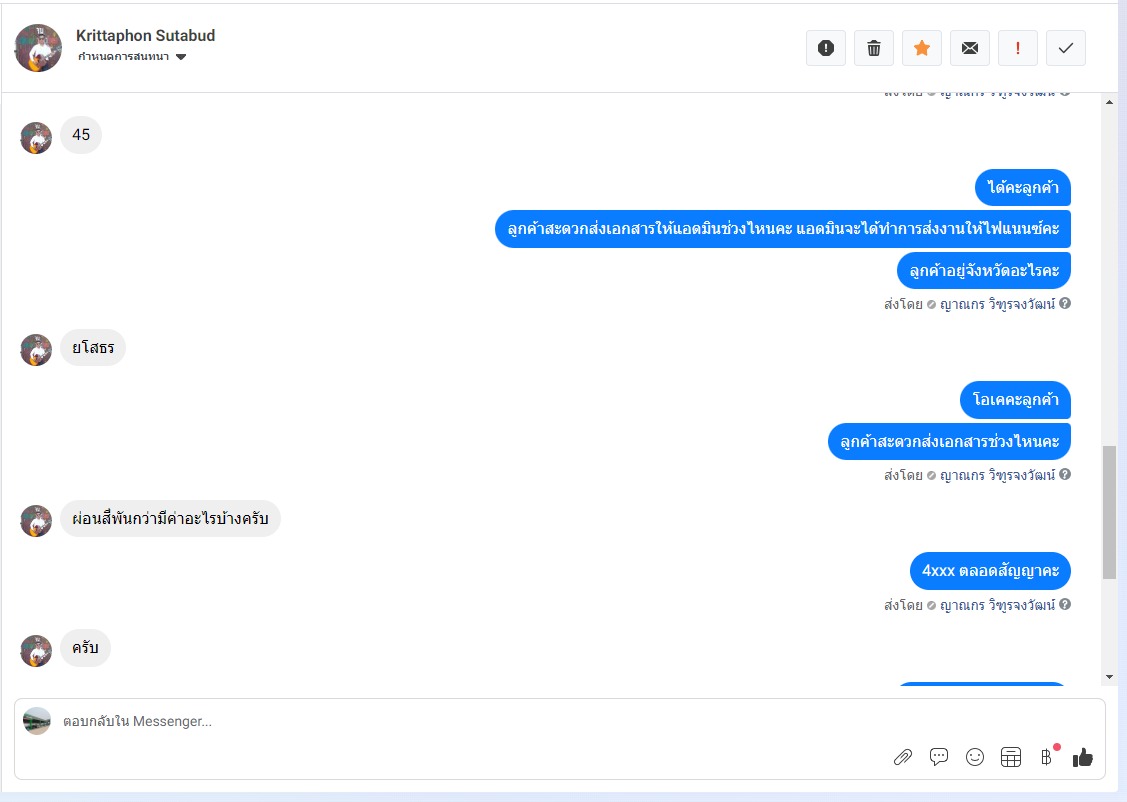Click Krittaphon's header profile picture

[x=38, y=48]
